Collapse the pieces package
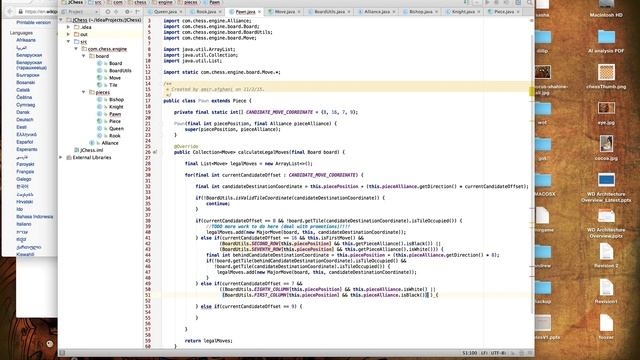 coord(84,92)
